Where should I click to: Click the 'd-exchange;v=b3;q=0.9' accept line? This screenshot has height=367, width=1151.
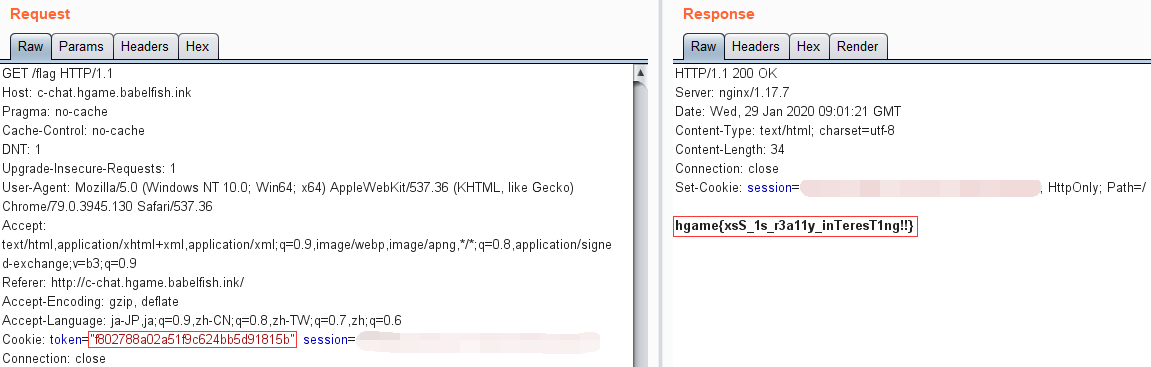point(70,264)
